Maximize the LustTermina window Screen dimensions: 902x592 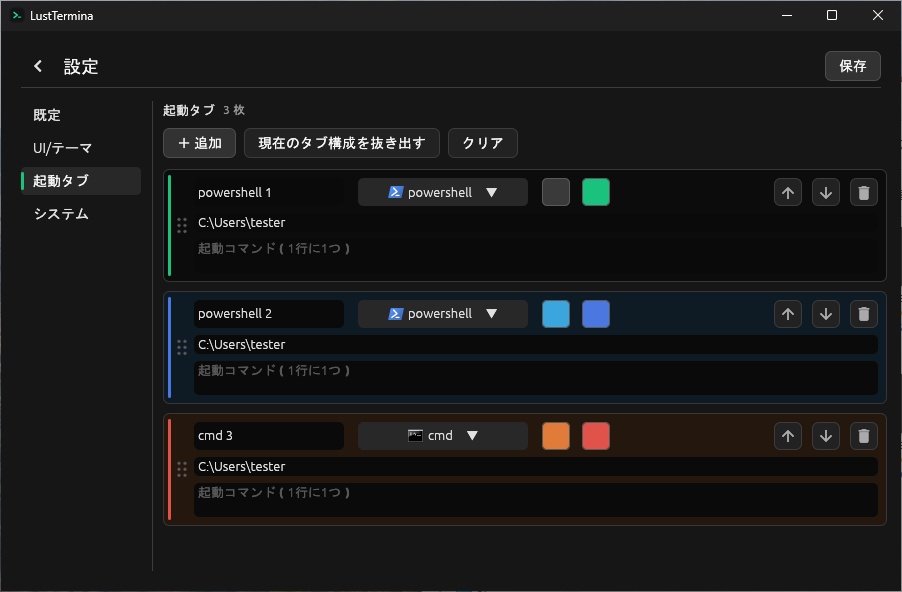click(x=832, y=16)
